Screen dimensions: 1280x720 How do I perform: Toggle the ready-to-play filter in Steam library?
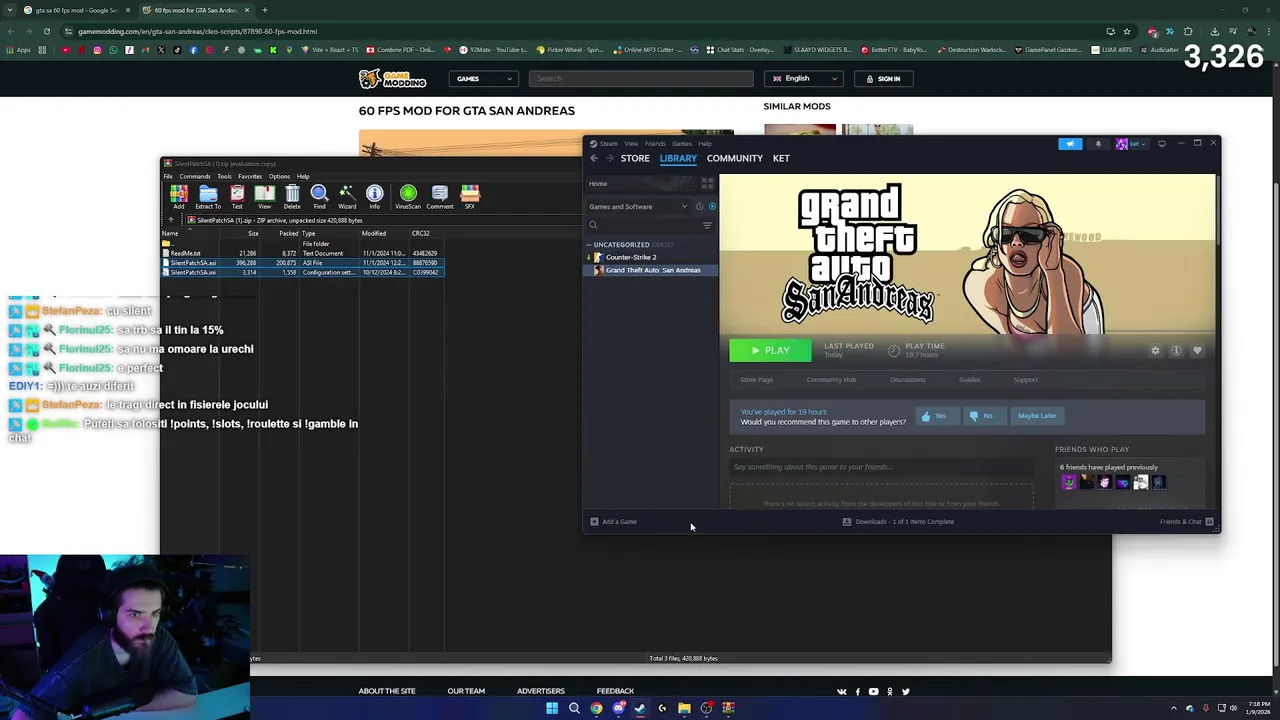point(712,207)
